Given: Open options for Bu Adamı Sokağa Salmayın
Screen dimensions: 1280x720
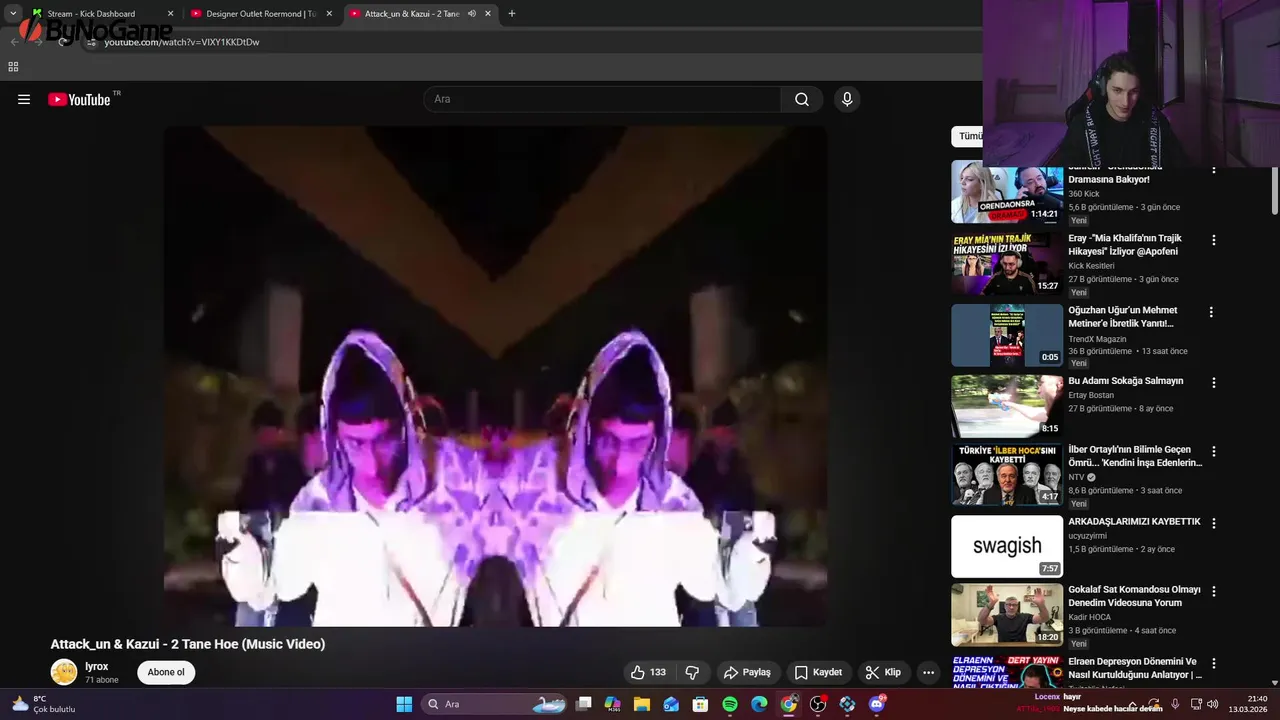Looking at the screenshot, I should click(x=1214, y=383).
